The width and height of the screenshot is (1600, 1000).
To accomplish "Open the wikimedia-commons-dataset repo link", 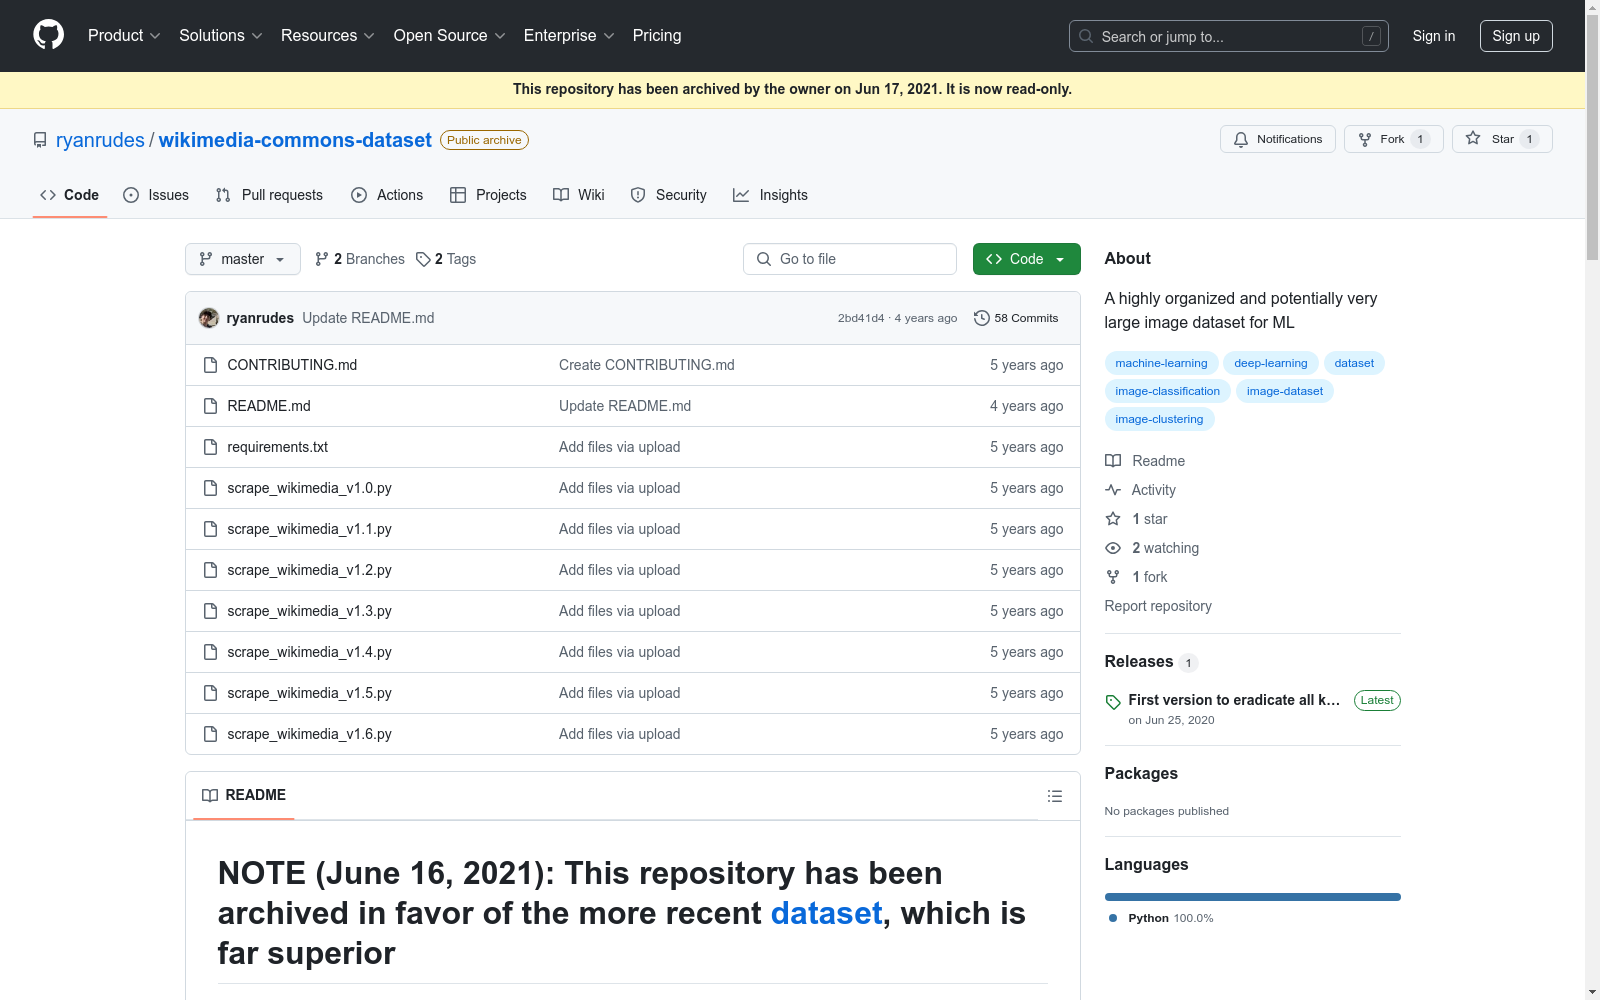I will pyautogui.click(x=295, y=140).
